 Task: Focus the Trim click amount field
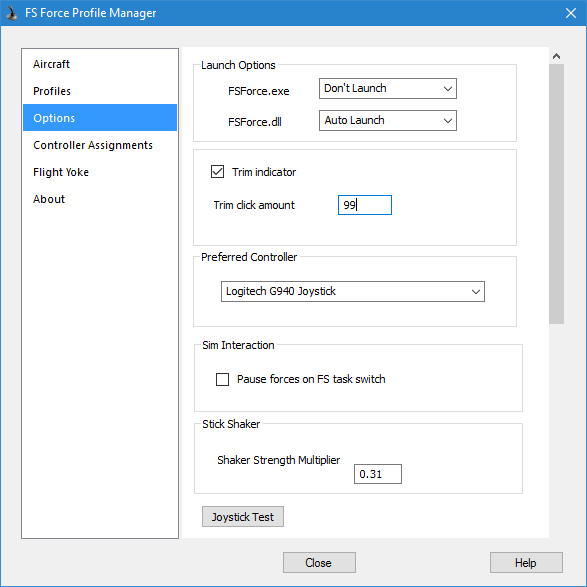click(365, 205)
